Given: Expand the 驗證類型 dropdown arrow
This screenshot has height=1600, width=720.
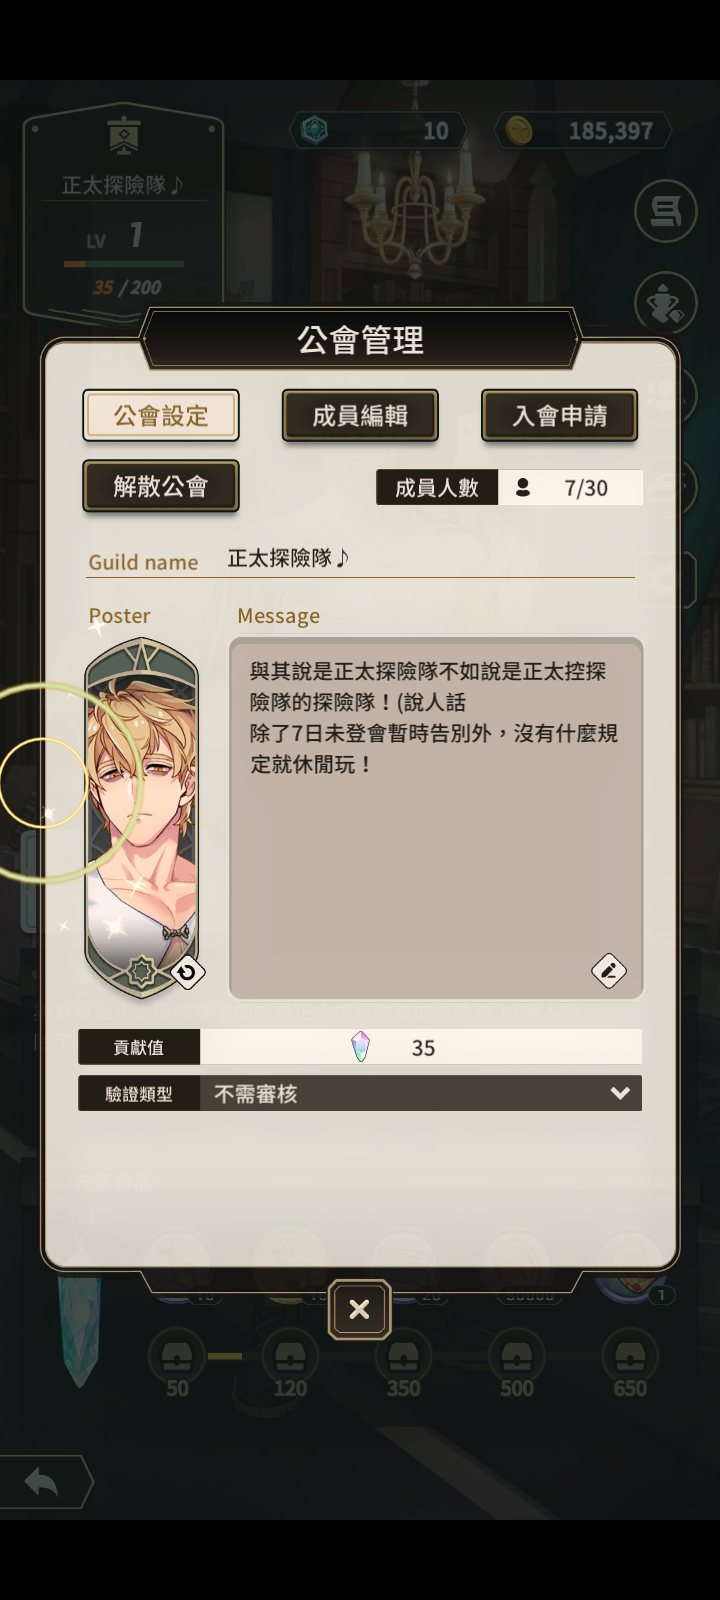Looking at the screenshot, I should [x=620, y=1093].
